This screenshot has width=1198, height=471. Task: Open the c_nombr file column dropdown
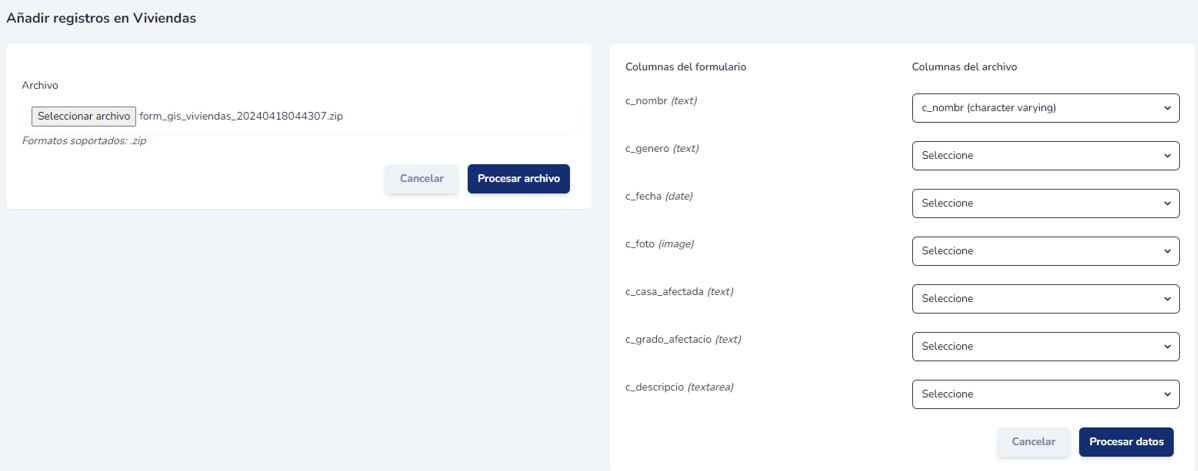[x=1045, y=108]
